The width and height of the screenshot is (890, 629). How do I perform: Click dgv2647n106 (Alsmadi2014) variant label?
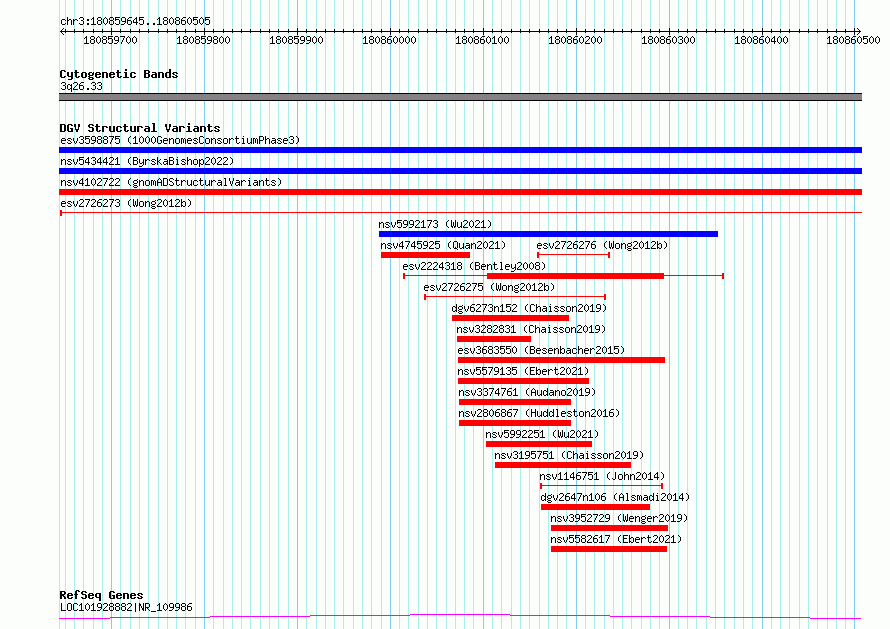point(615,497)
